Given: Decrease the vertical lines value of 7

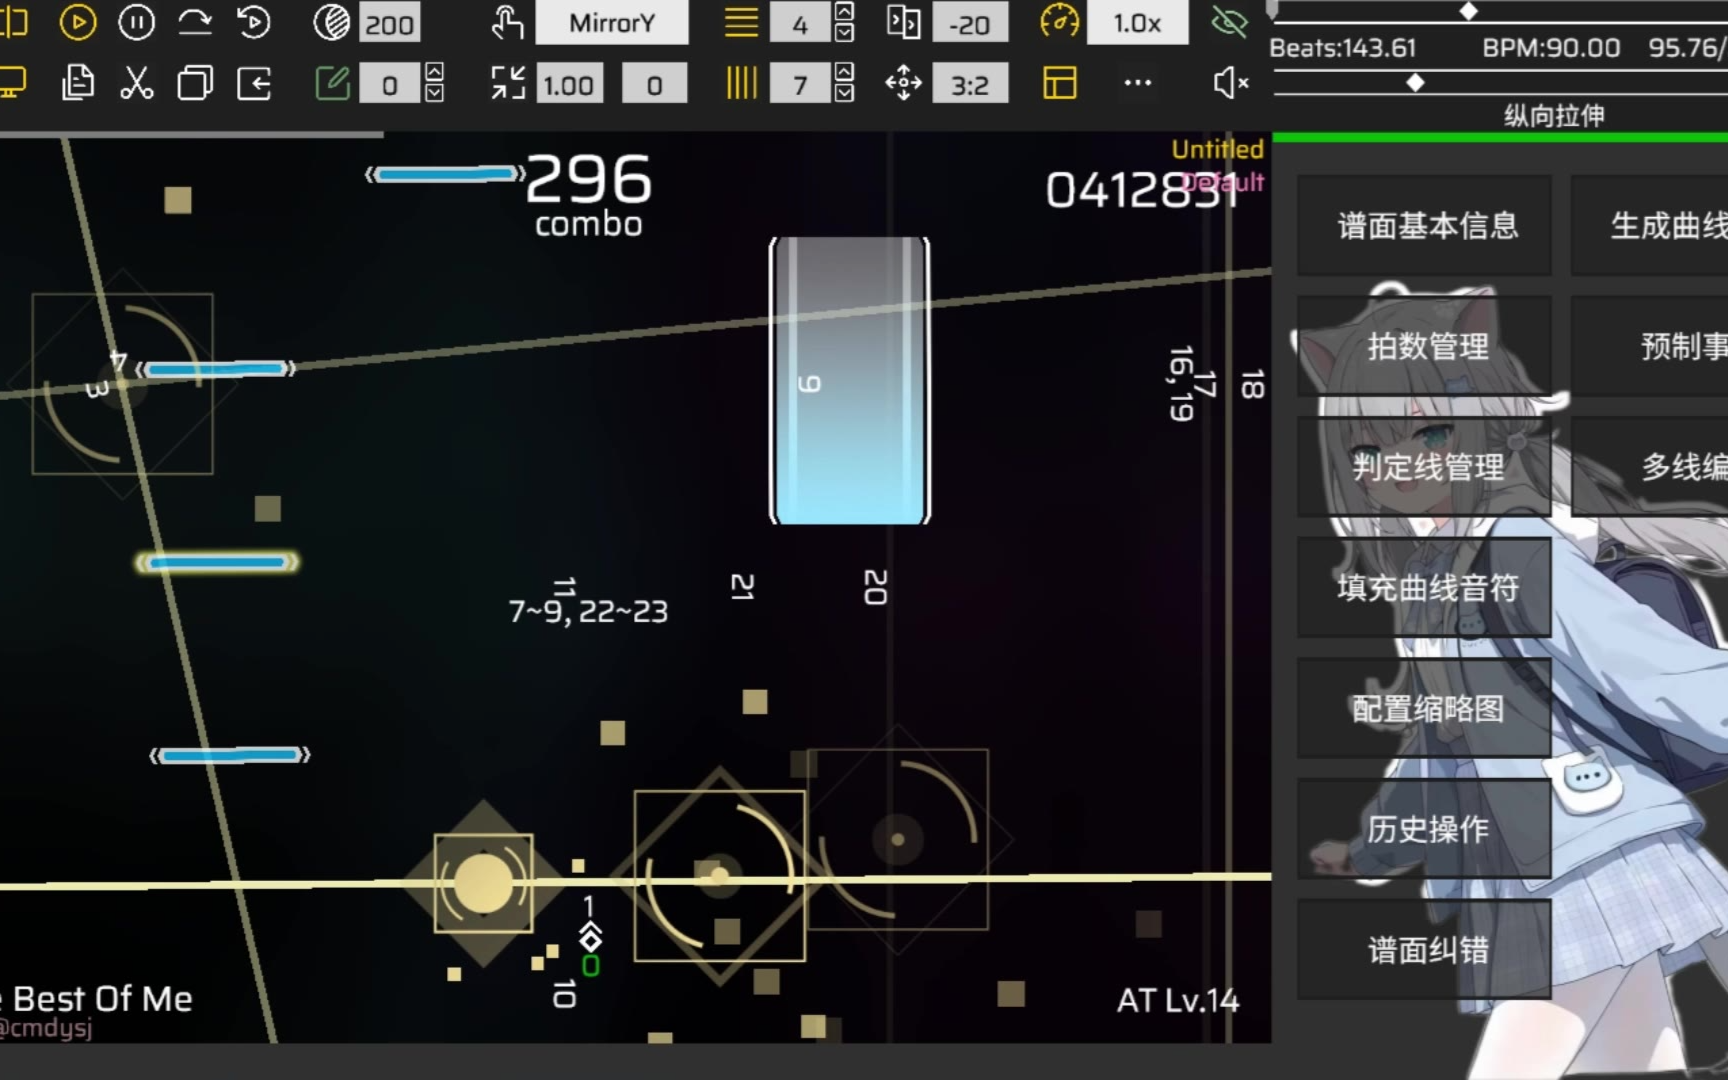Looking at the screenshot, I should (845, 94).
